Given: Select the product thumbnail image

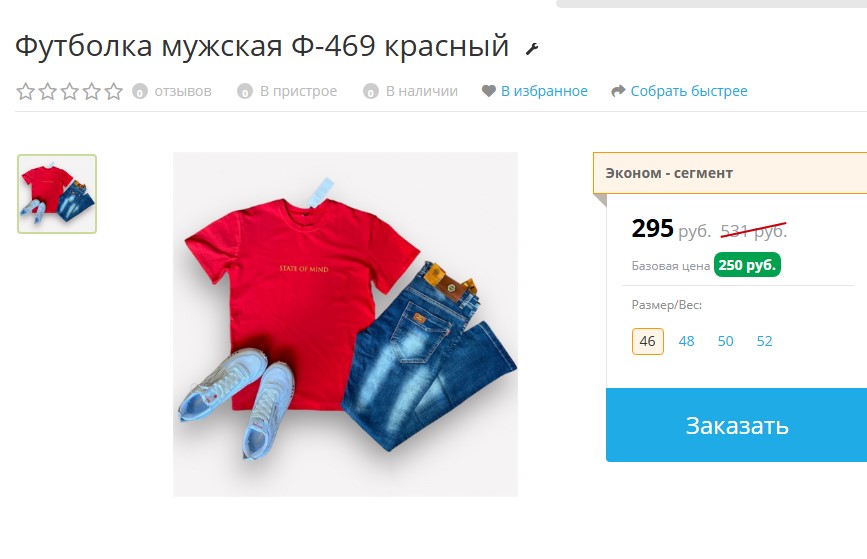Looking at the screenshot, I should click(57, 194).
